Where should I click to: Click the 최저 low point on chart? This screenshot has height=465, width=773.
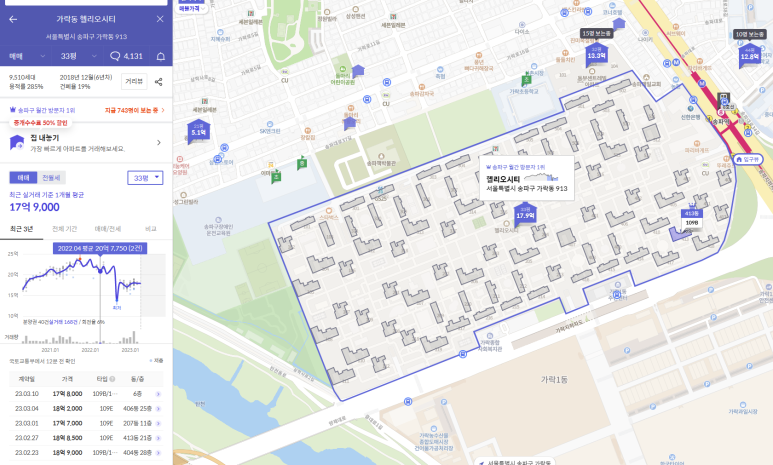(x=117, y=300)
